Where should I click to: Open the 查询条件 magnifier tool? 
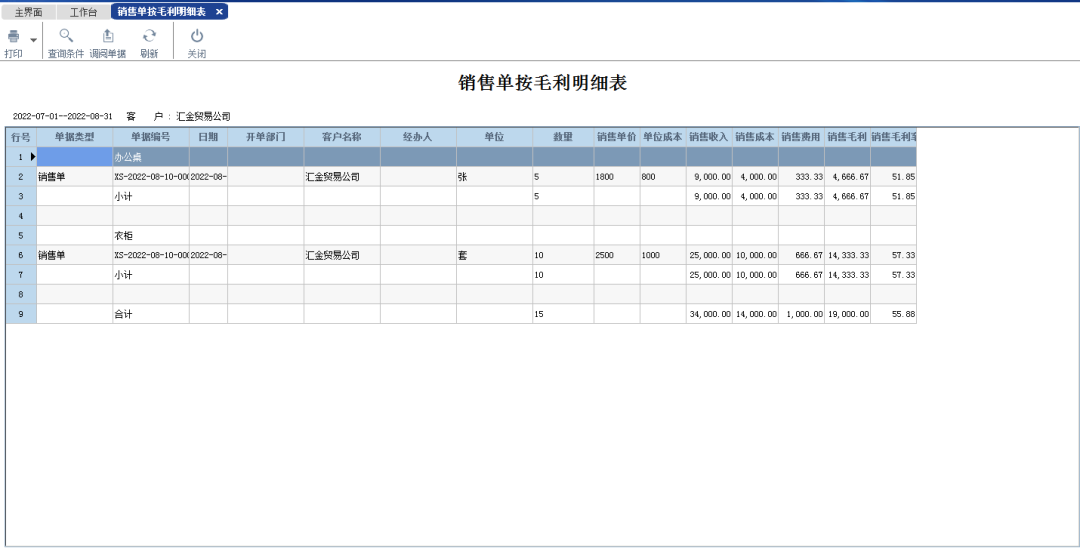pyautogui.click(x=66, y=37)
